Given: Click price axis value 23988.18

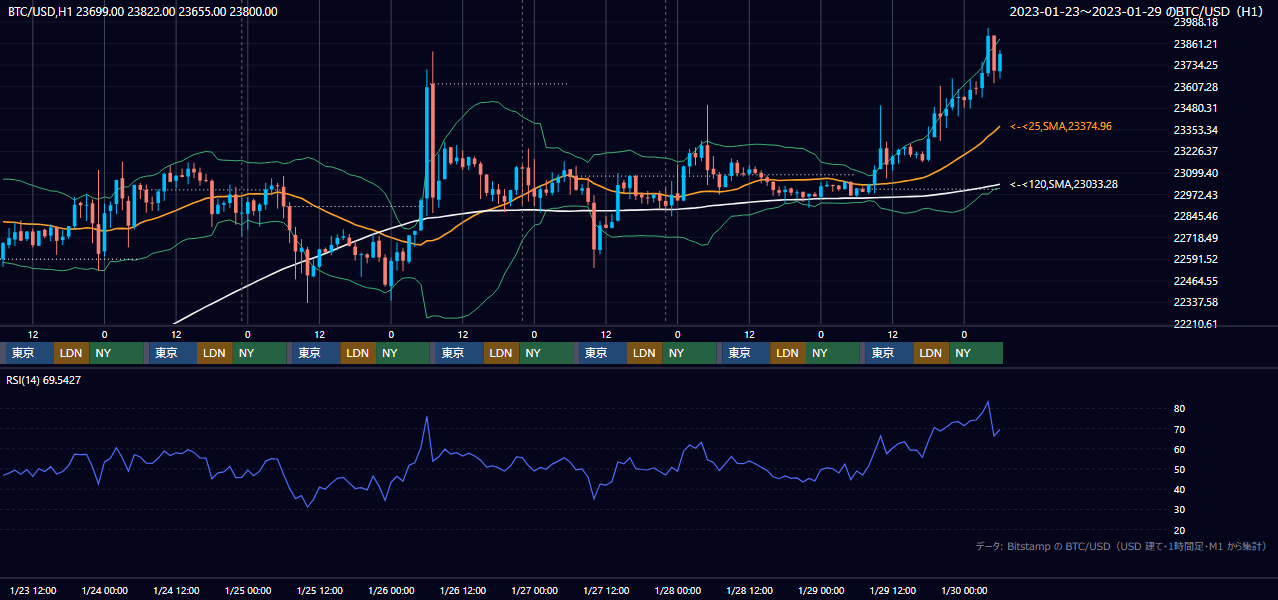Looking at the screenshot, I should [x=1195, y=22].
